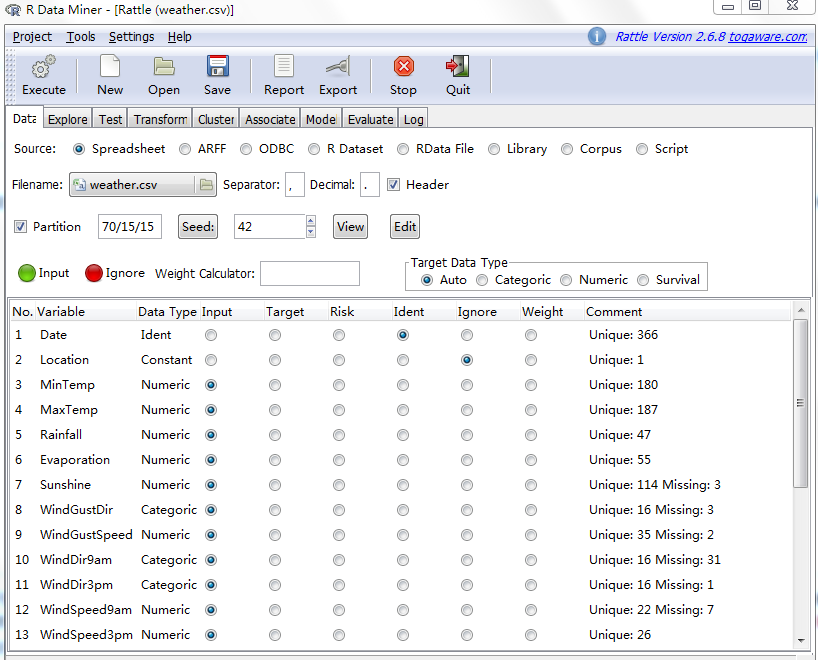This screenshot has width=818, height=660.
Task: Set target data type to Numeric
Action: pos(567,280)
